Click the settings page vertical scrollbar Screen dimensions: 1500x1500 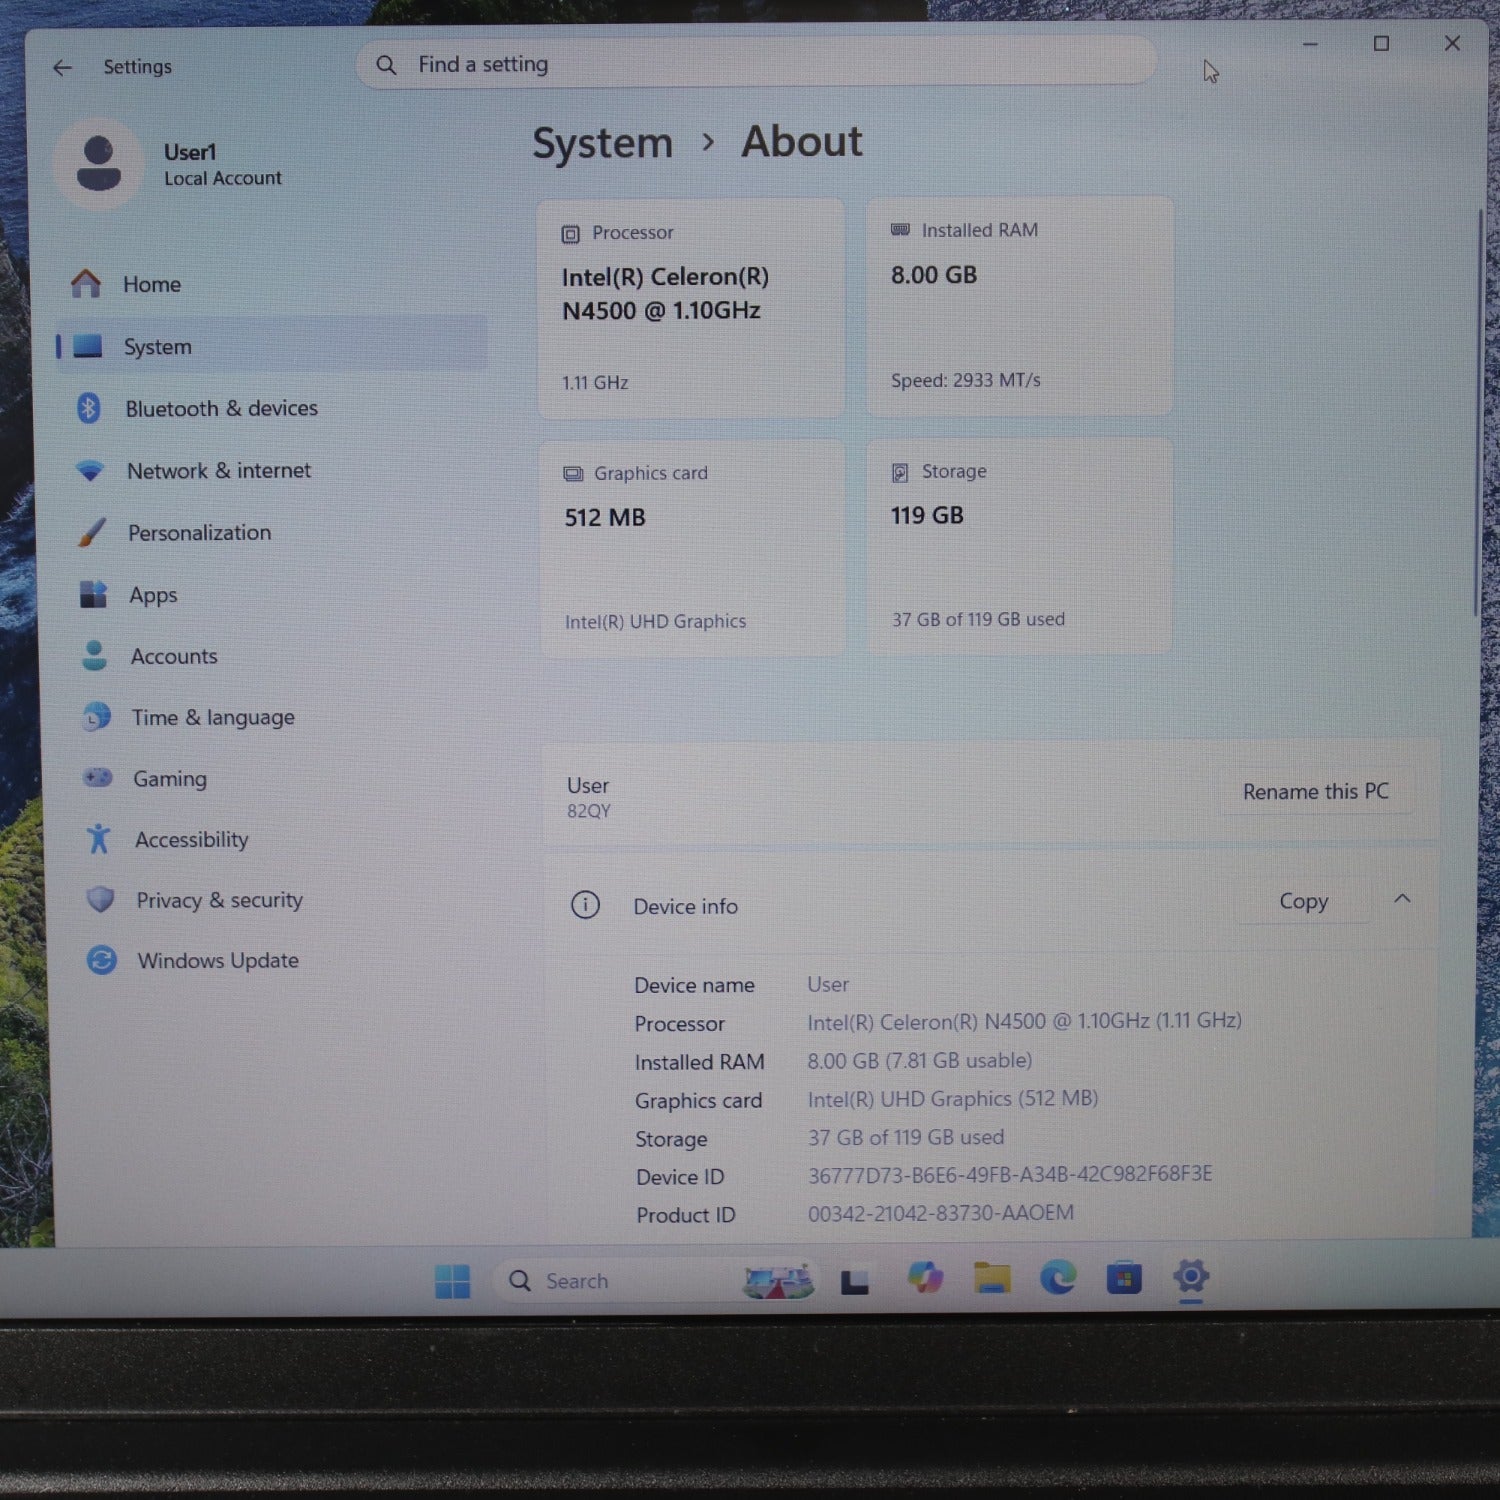1477,412
